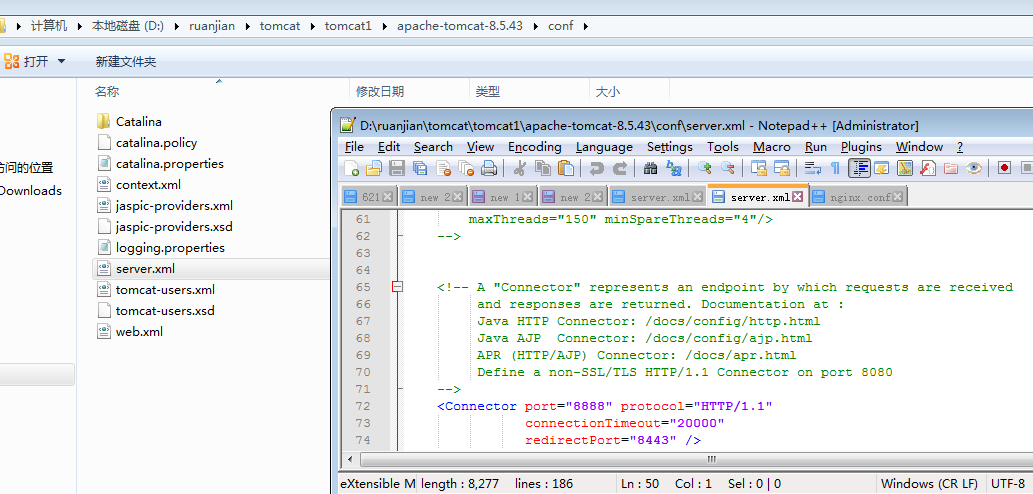Toggle the indent guide toolbar button
Image resolution: width=1033 pixels, height=494 pixels.
click(859, 168)
